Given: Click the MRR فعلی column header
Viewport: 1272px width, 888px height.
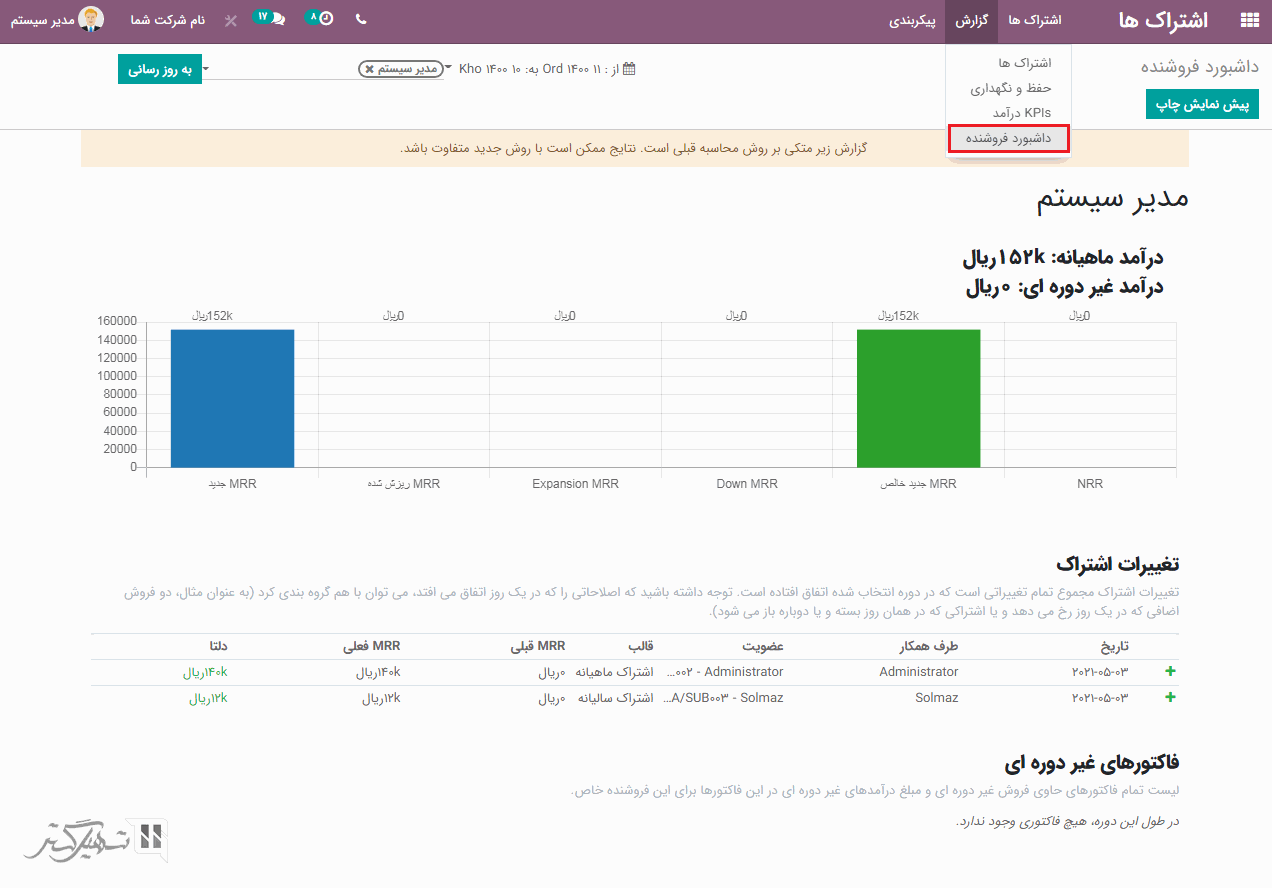Looking at the screenshot, I should coord(373,646).
